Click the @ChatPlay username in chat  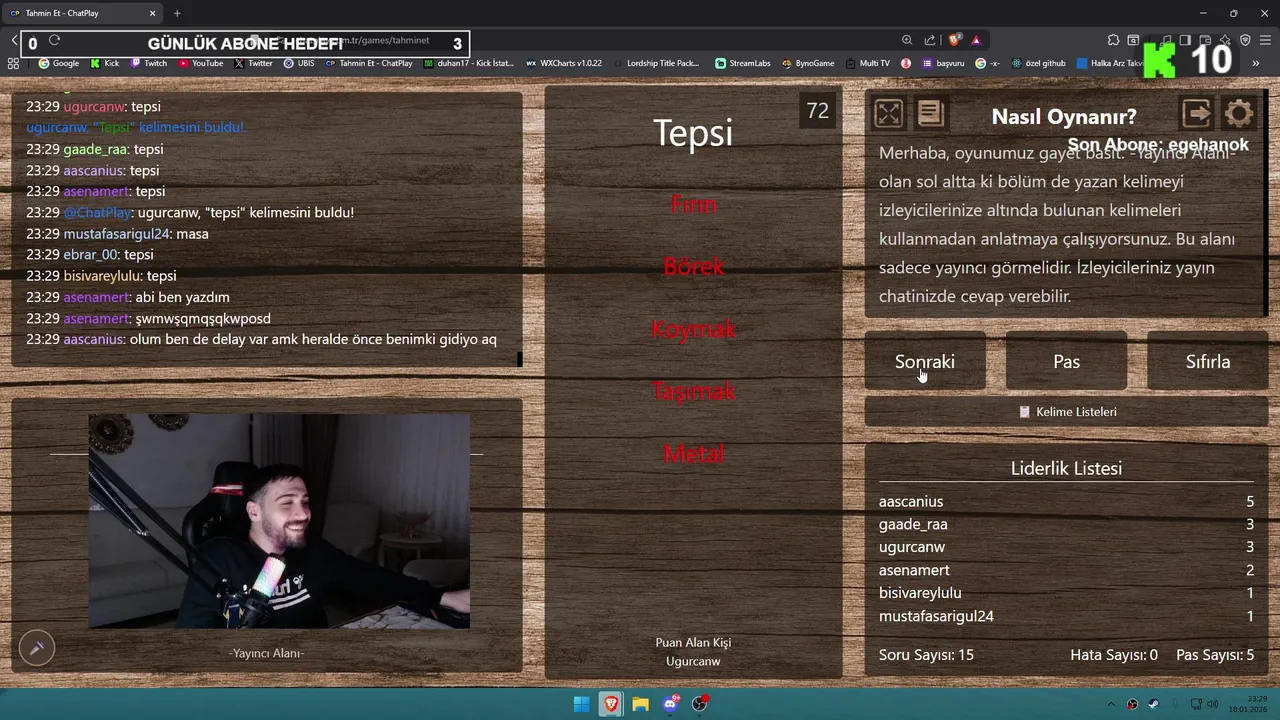pyautogui.click(x=98, y=213)
